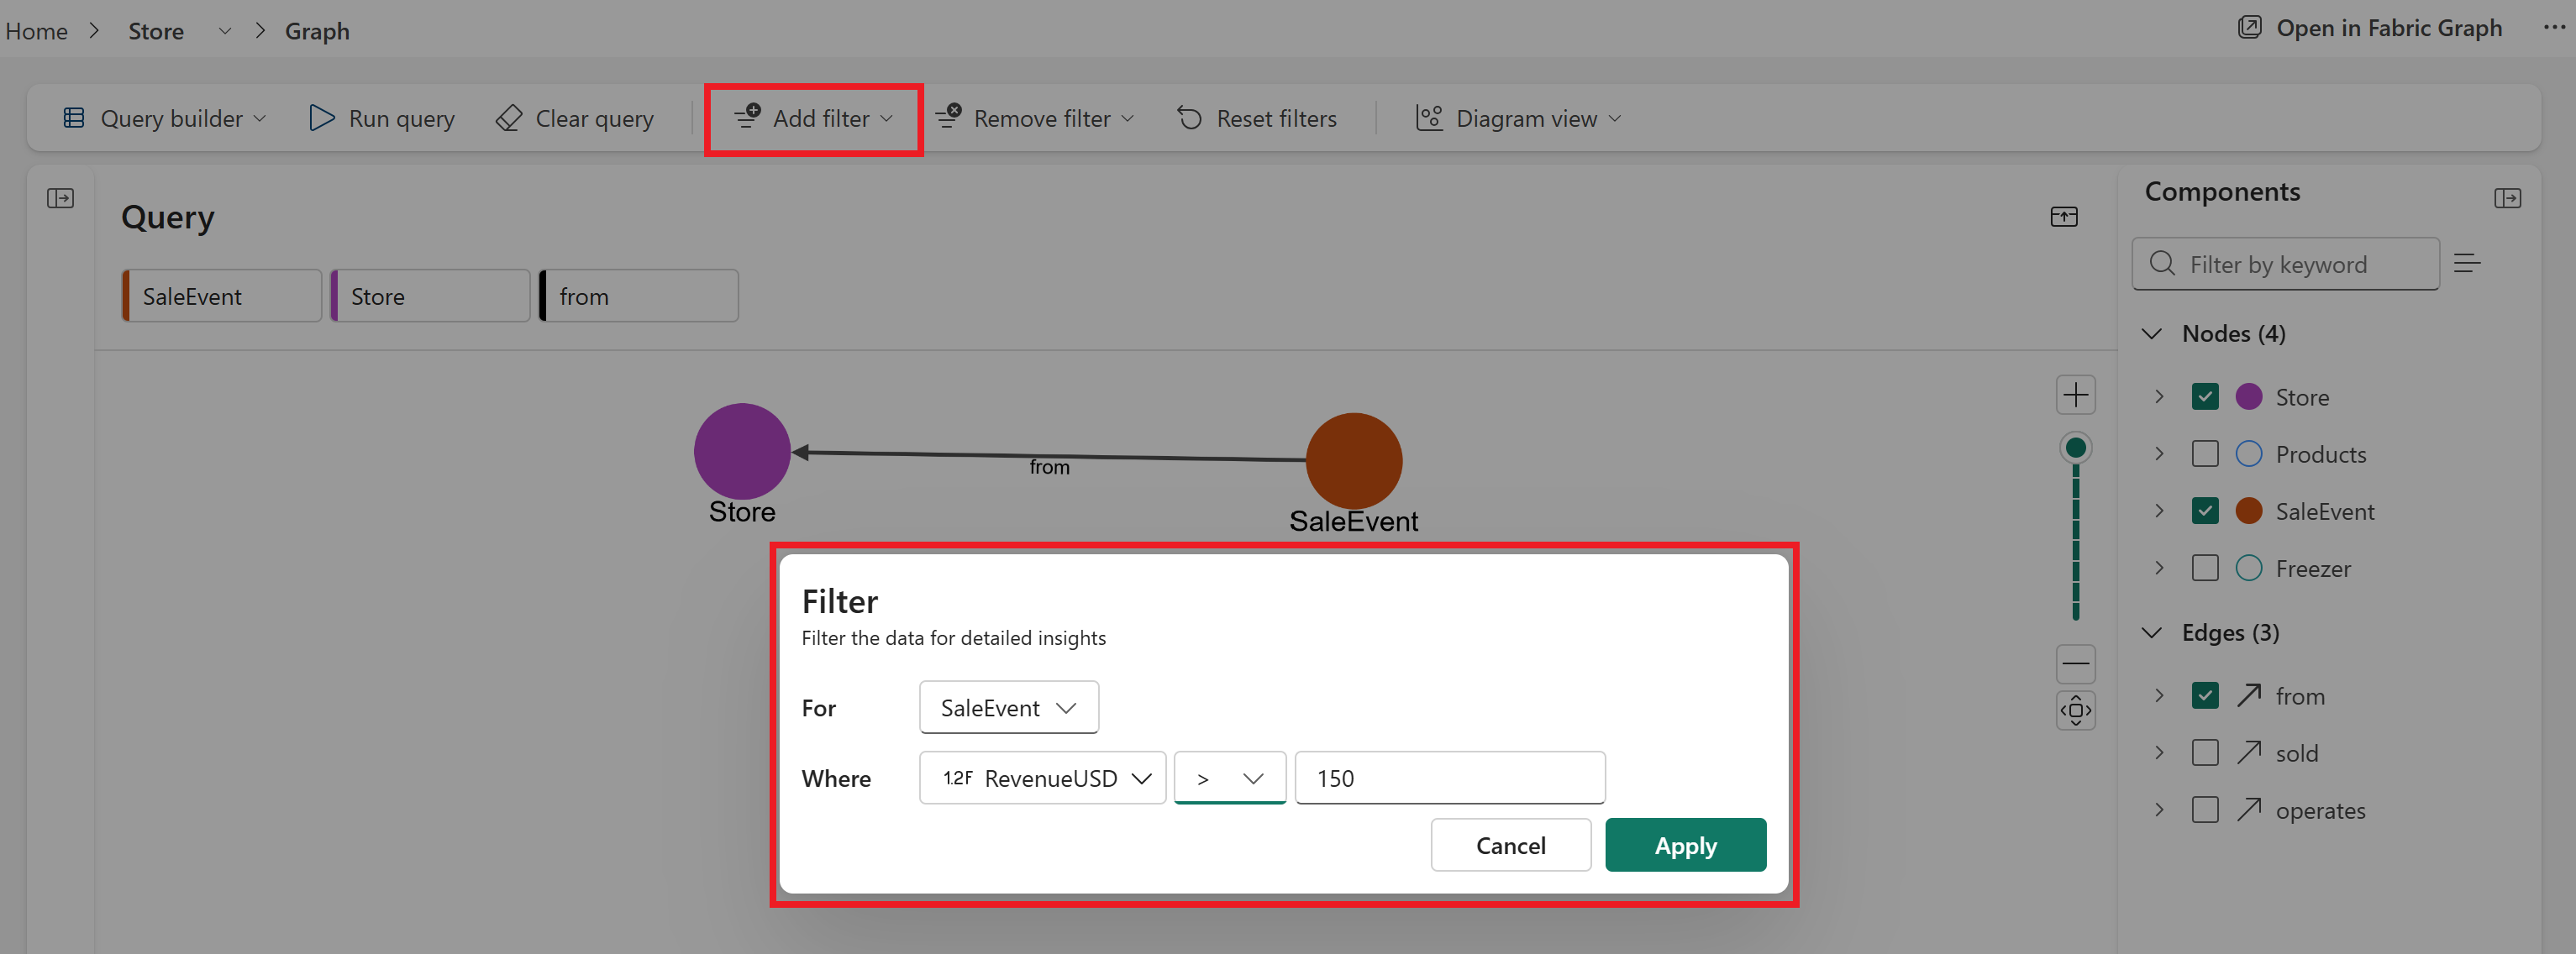Click the purple Store node in diagram
This screenshot has width=2576, height=954.
(x=742, y=452)
